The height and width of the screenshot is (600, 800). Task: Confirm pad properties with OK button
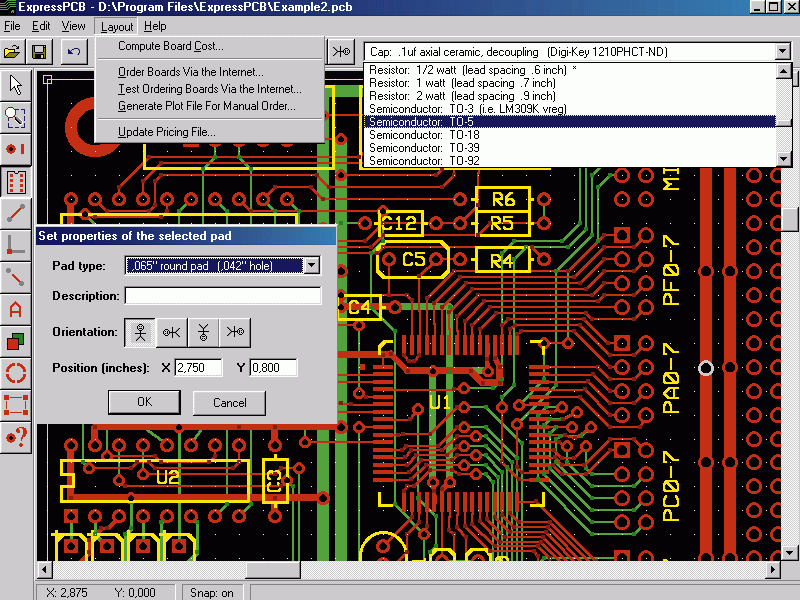(x=144, y=402)
